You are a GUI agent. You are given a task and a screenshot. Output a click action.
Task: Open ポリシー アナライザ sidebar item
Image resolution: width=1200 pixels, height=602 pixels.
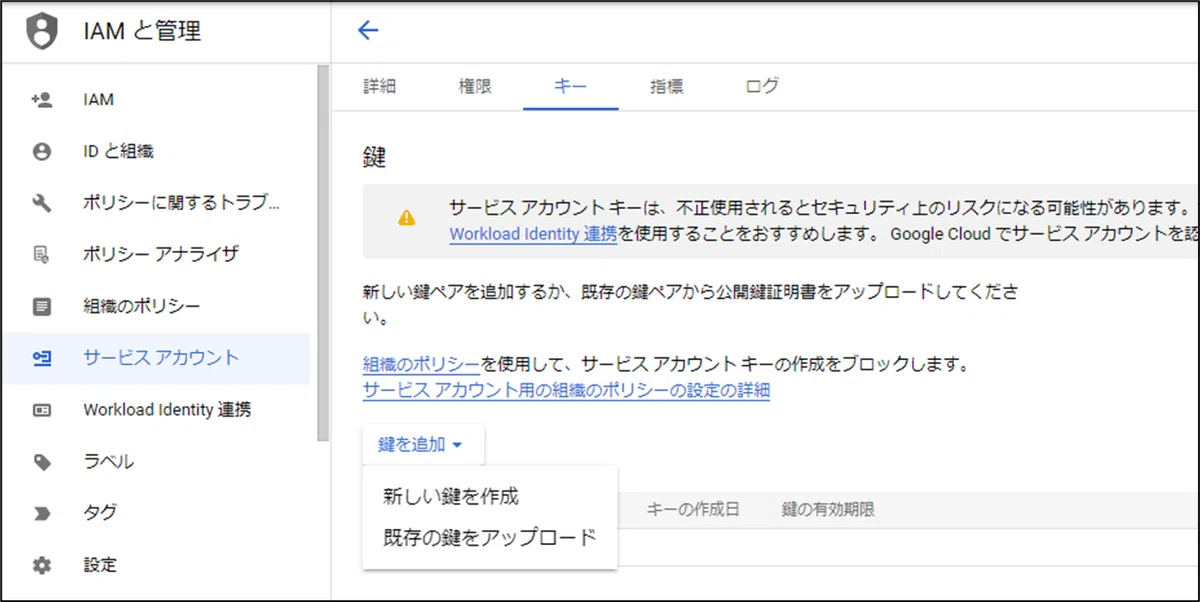coord(156,254)
